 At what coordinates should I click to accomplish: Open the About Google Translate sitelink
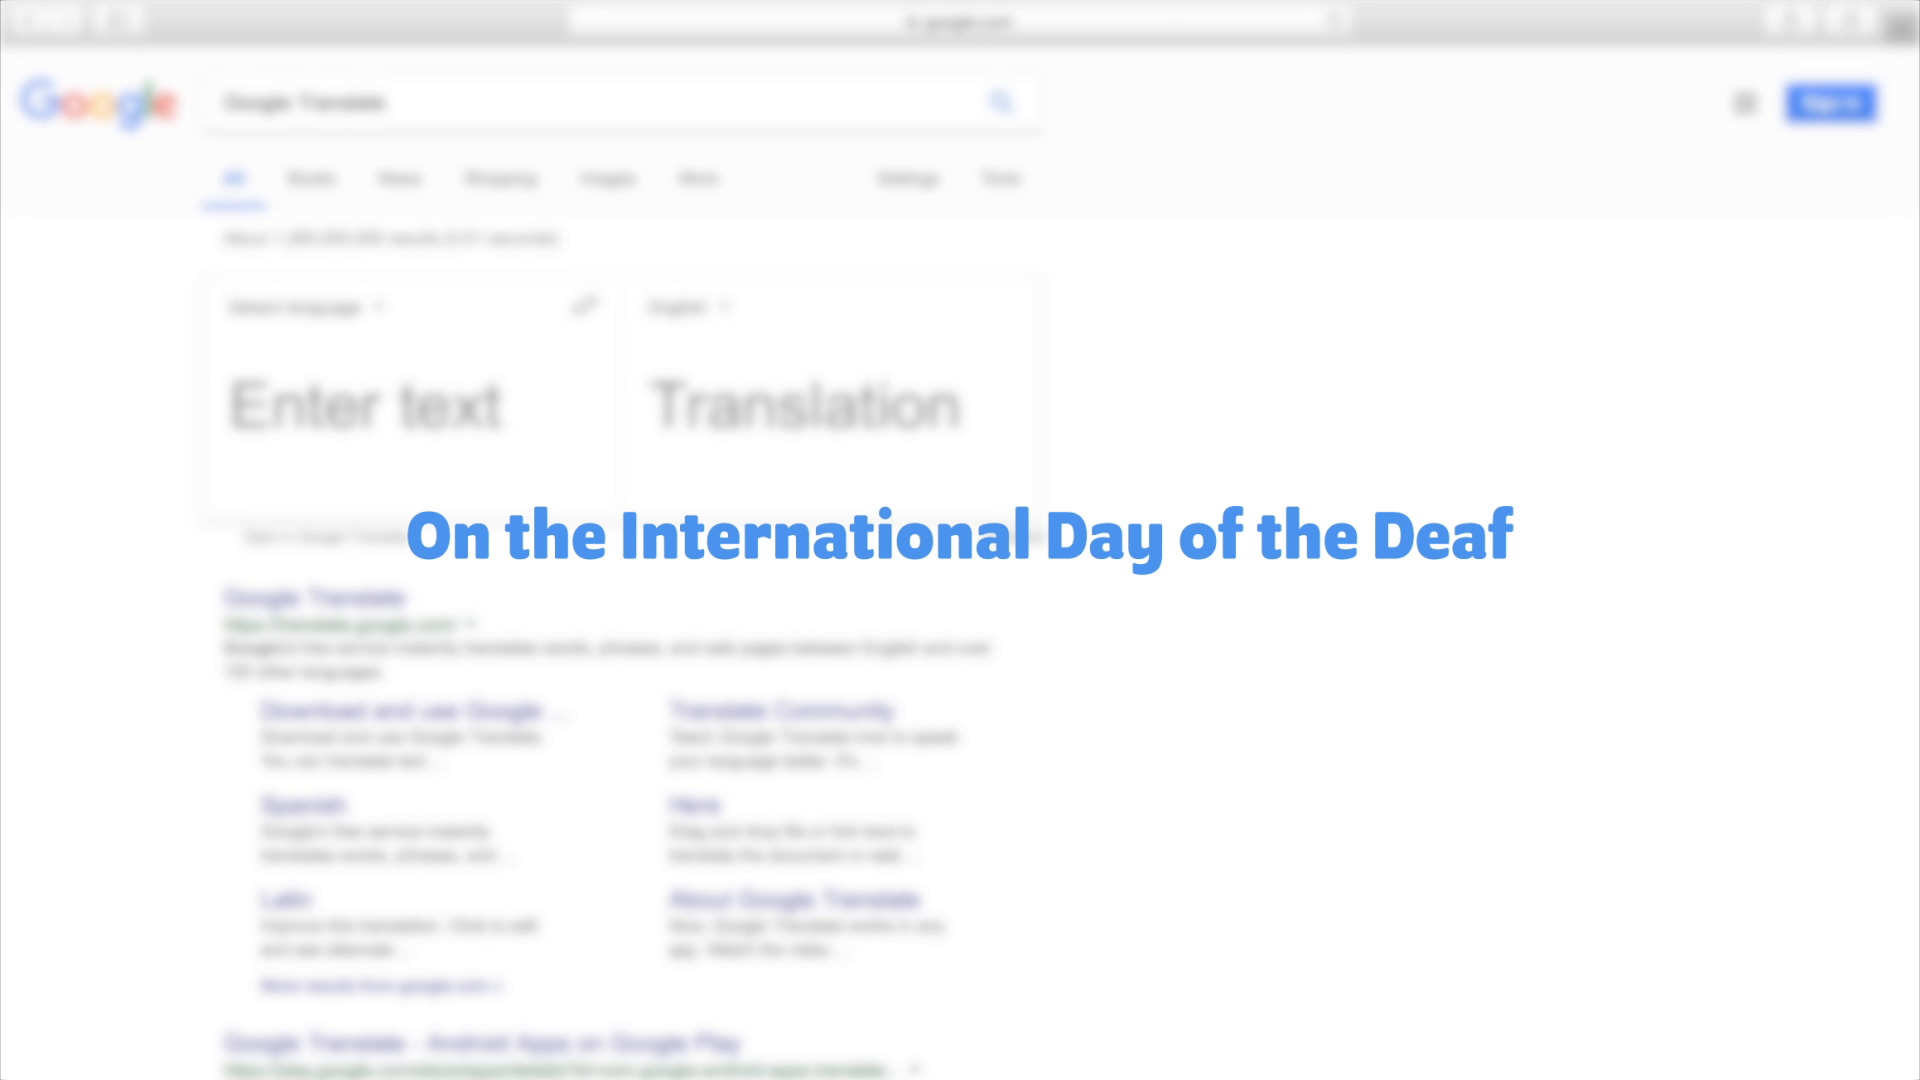coord(794,899)
